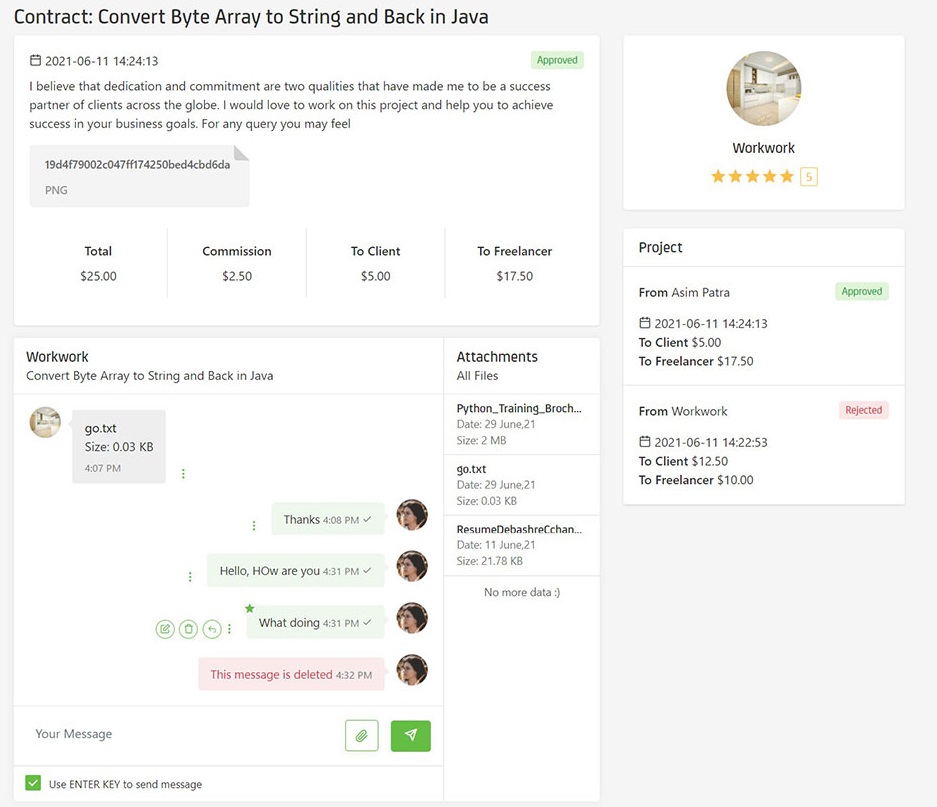Open options menu next to 'Thanks' message

[x=254, y=525]
